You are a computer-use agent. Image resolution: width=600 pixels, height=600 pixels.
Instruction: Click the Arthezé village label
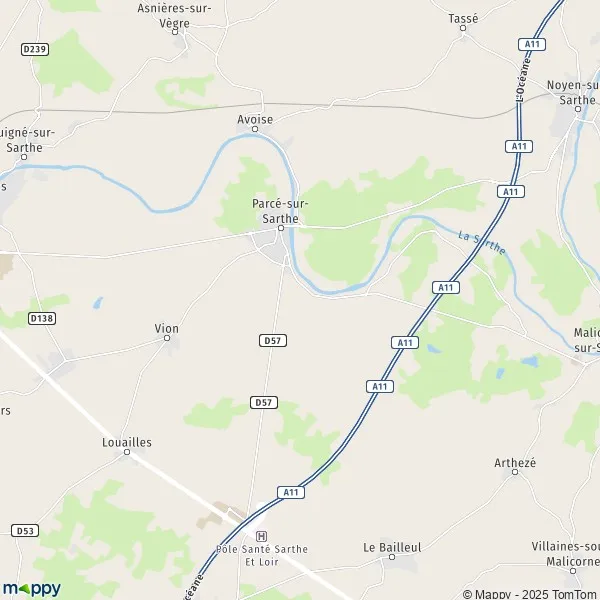515,463
